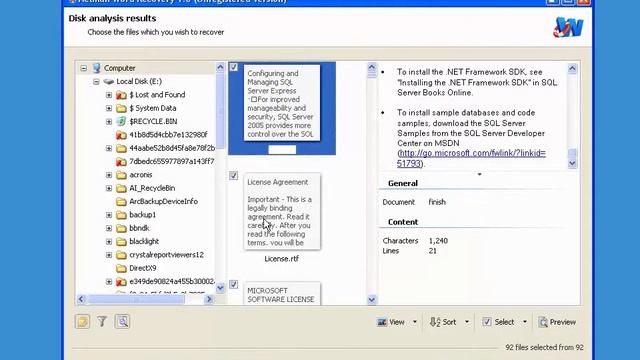Select the AI_RecycleBin tree item
The height and width of the screenshot is (360, 640).
pyautogui.click(x=152, y=188)
